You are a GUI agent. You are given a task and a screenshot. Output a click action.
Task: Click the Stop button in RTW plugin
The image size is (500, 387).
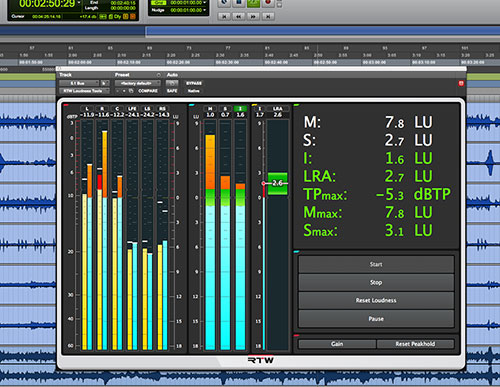point(376,282)
